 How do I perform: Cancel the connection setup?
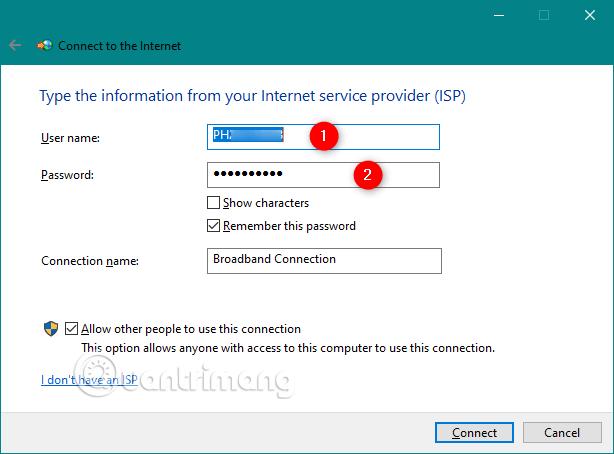coord(561,433)
